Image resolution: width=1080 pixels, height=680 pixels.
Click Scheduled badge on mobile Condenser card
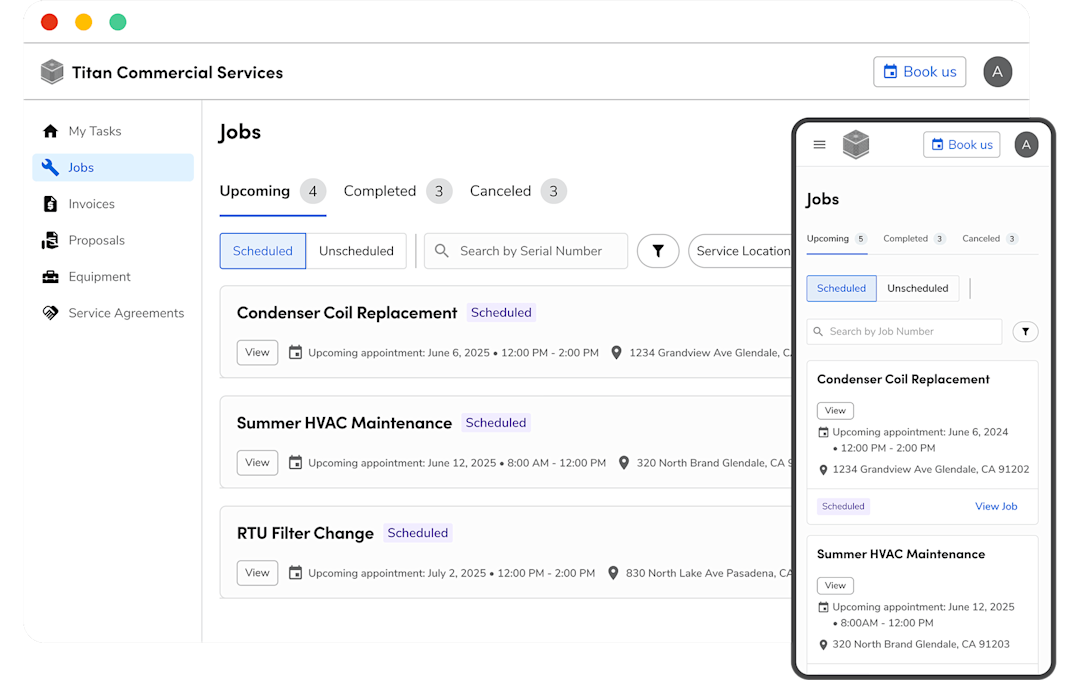click(843, 506)
